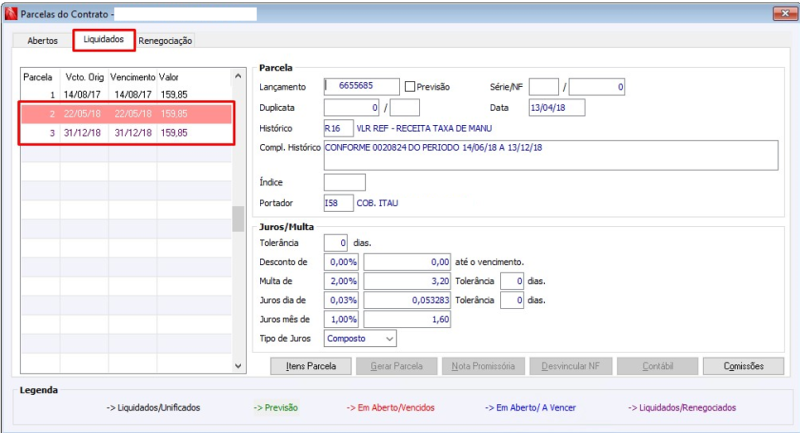This screenshot has width=800, height=433.
Task: Click the Itens Parcela button
Action: (311, 366)
